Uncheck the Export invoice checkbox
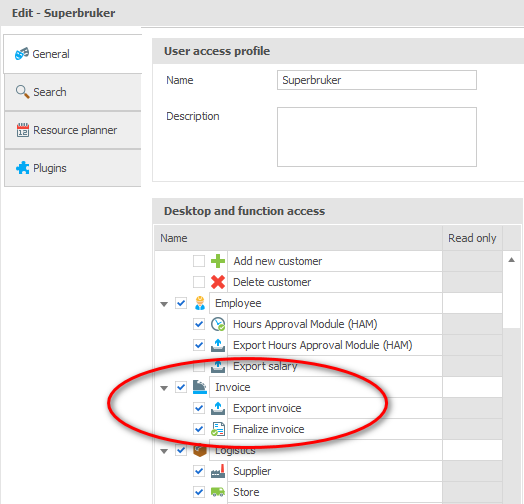Image resolution: width=524 pixels, height=504 pixels. [199, 408]
